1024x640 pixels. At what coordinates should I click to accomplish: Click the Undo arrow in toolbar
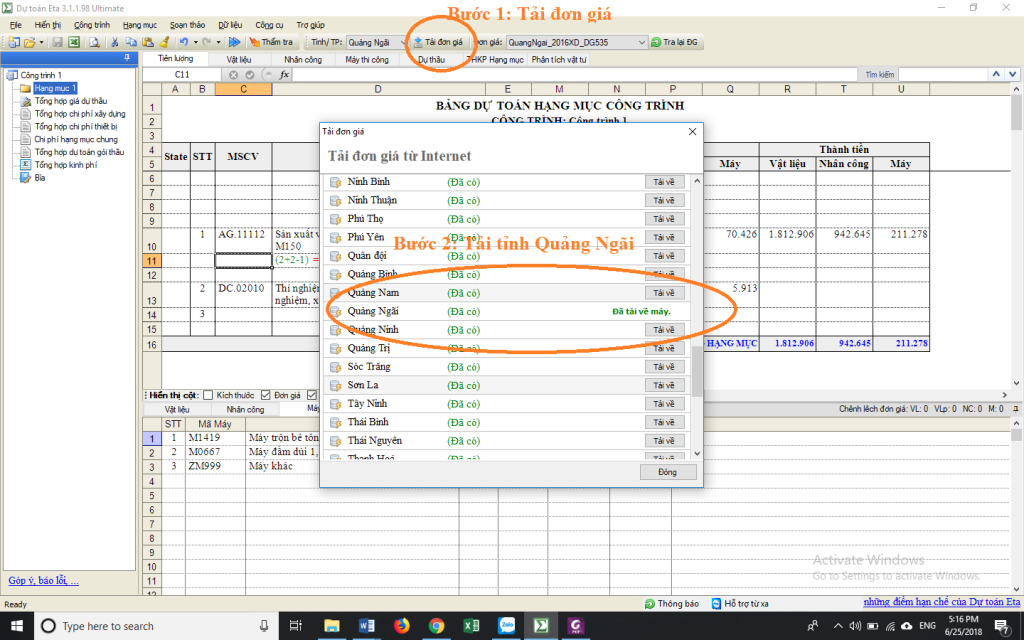click(183, 42)
